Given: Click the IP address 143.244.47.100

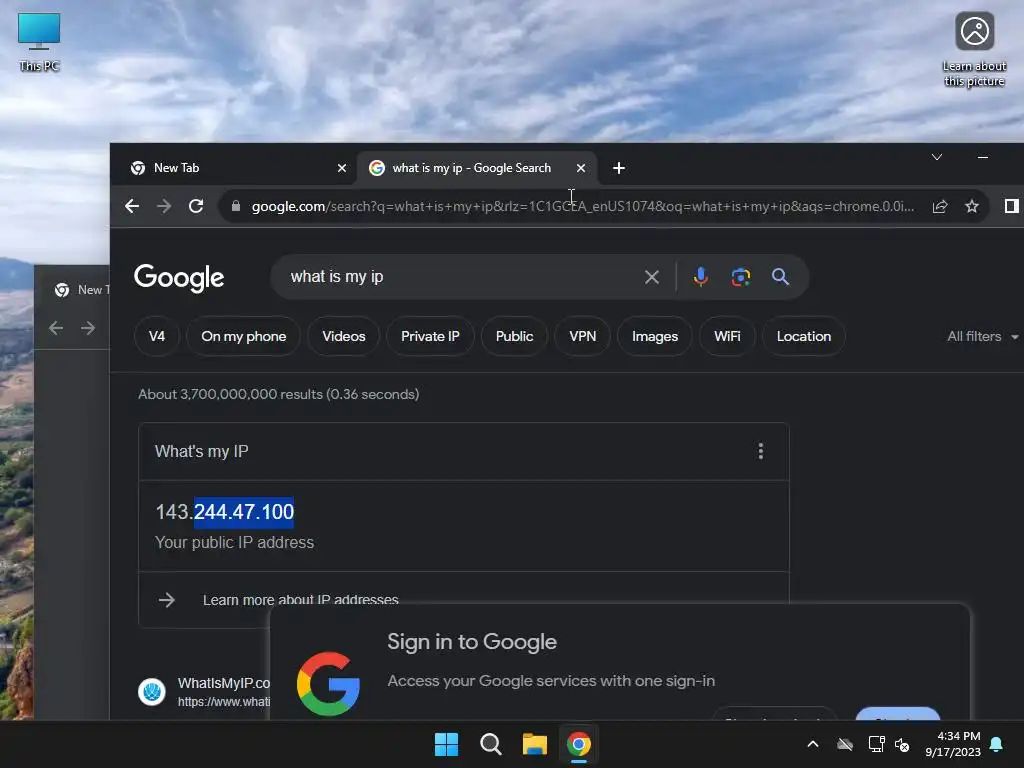Looking at the screenshot, I should [x=225, y=511].
